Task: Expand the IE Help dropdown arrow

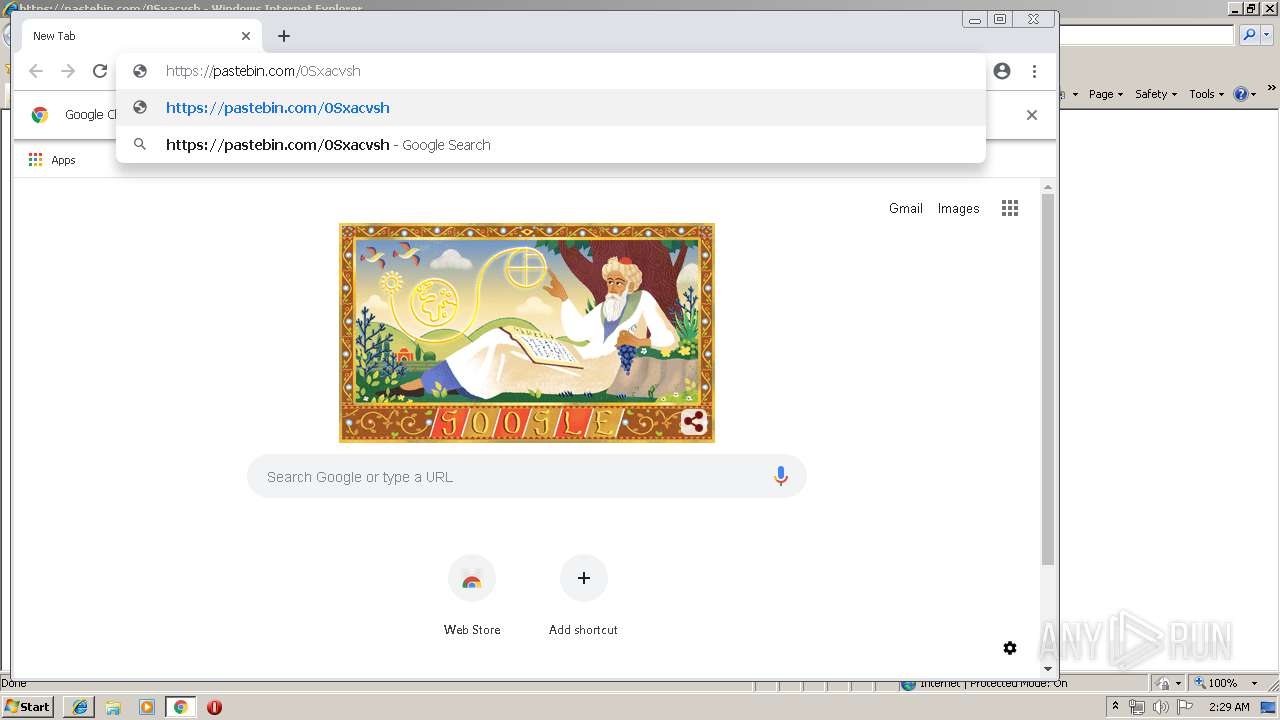Action: click(1253, 94)
